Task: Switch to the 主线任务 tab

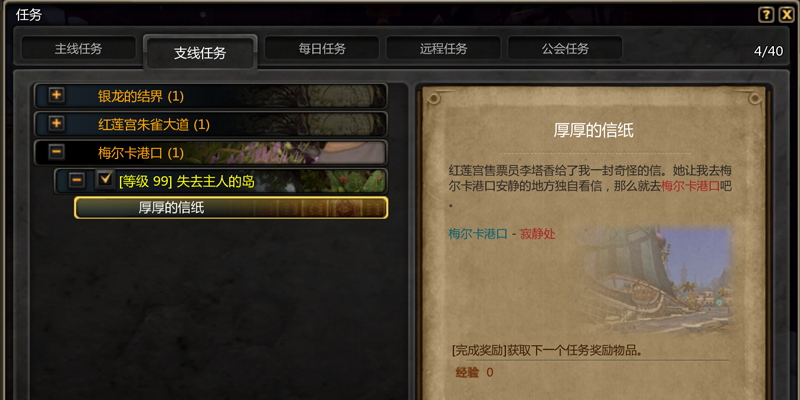Action: (x=79, y=48)
